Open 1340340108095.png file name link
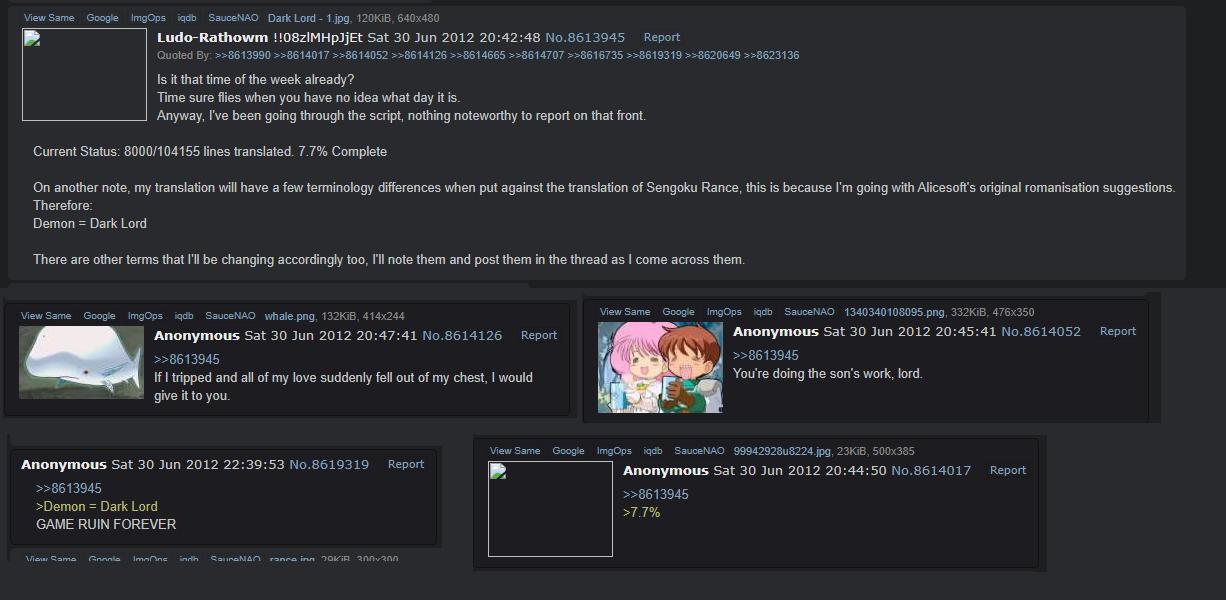This screenshot has width=1226, height=600. pyautogui.click(x=896, y=312)
